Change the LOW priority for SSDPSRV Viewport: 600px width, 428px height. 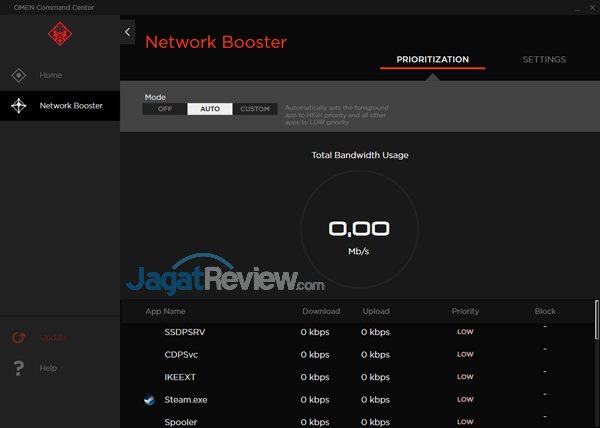(465, 332)
